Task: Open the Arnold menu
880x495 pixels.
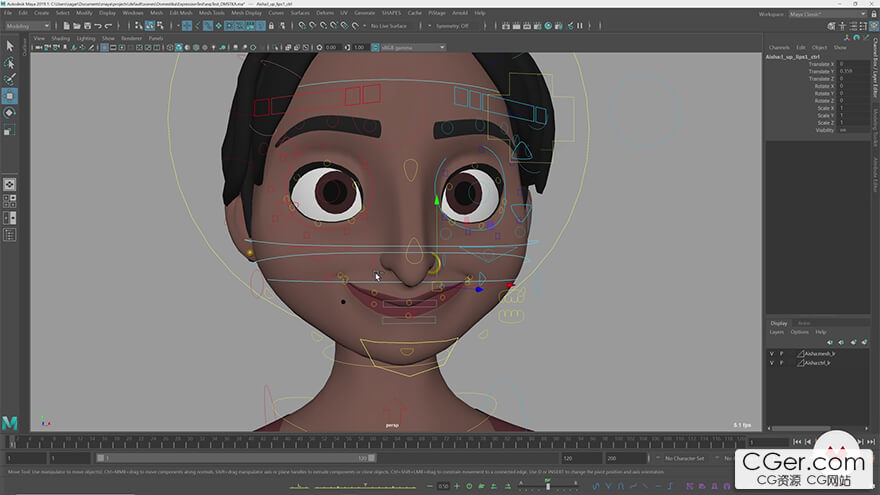Action: (x=460, y=13)
